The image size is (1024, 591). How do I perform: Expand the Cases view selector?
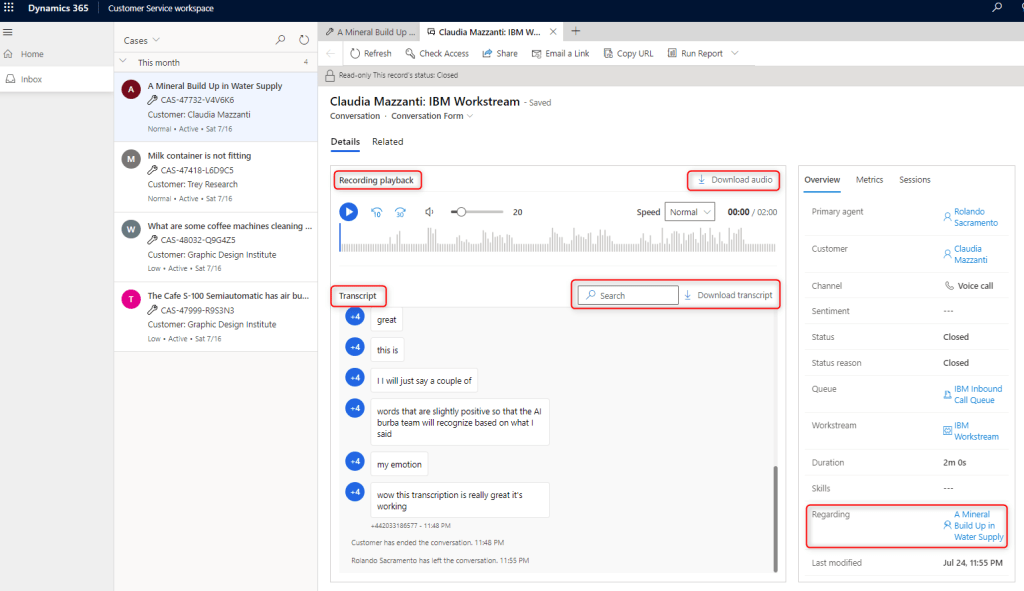tap(142, 41)
